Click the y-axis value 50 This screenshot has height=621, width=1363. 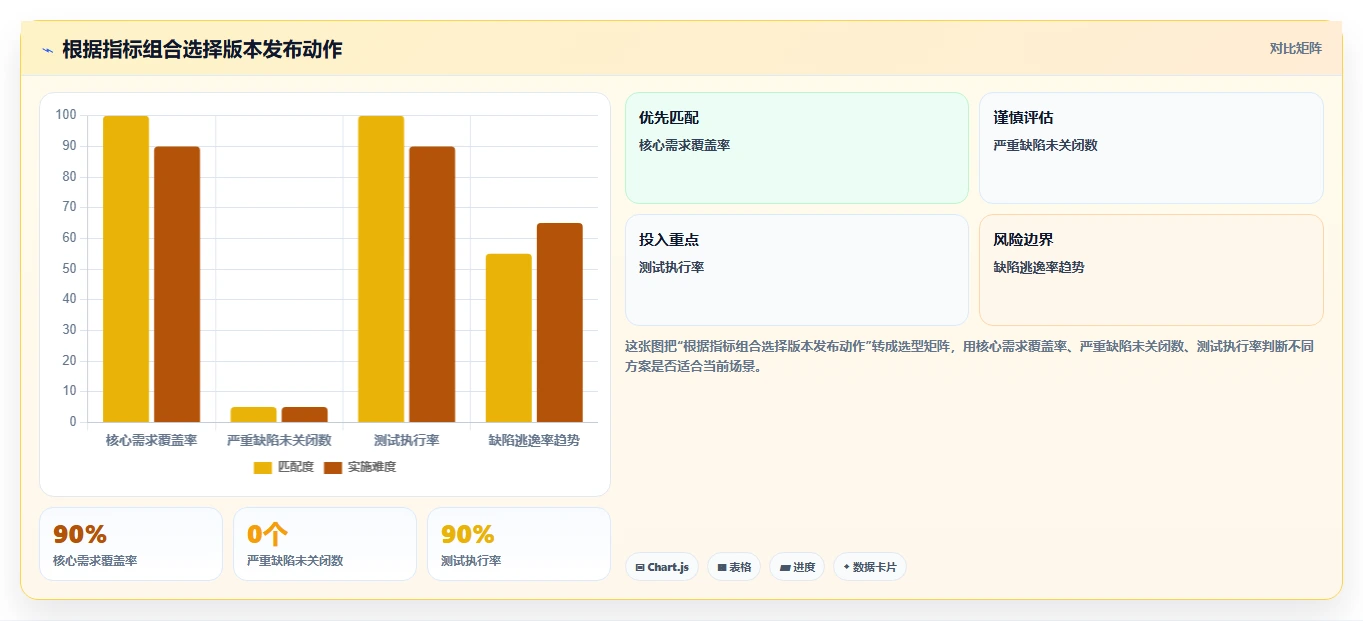click(x=70, y=268)
